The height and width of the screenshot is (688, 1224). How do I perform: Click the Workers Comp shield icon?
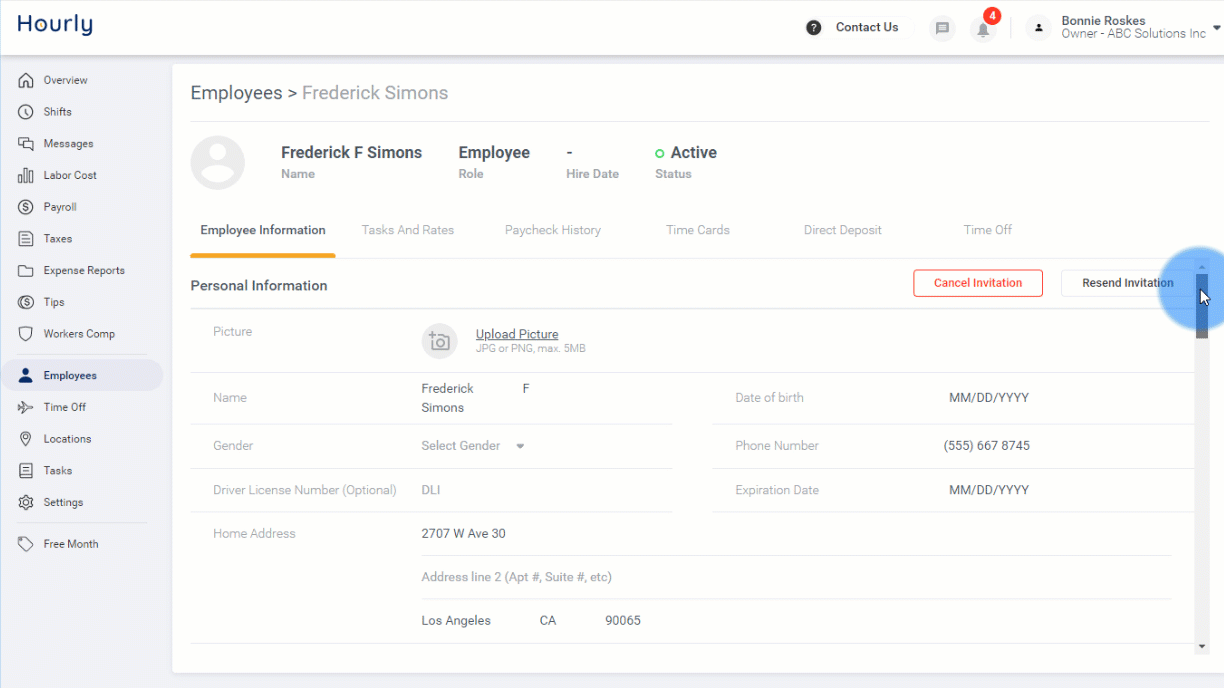[x=26, y=334]
